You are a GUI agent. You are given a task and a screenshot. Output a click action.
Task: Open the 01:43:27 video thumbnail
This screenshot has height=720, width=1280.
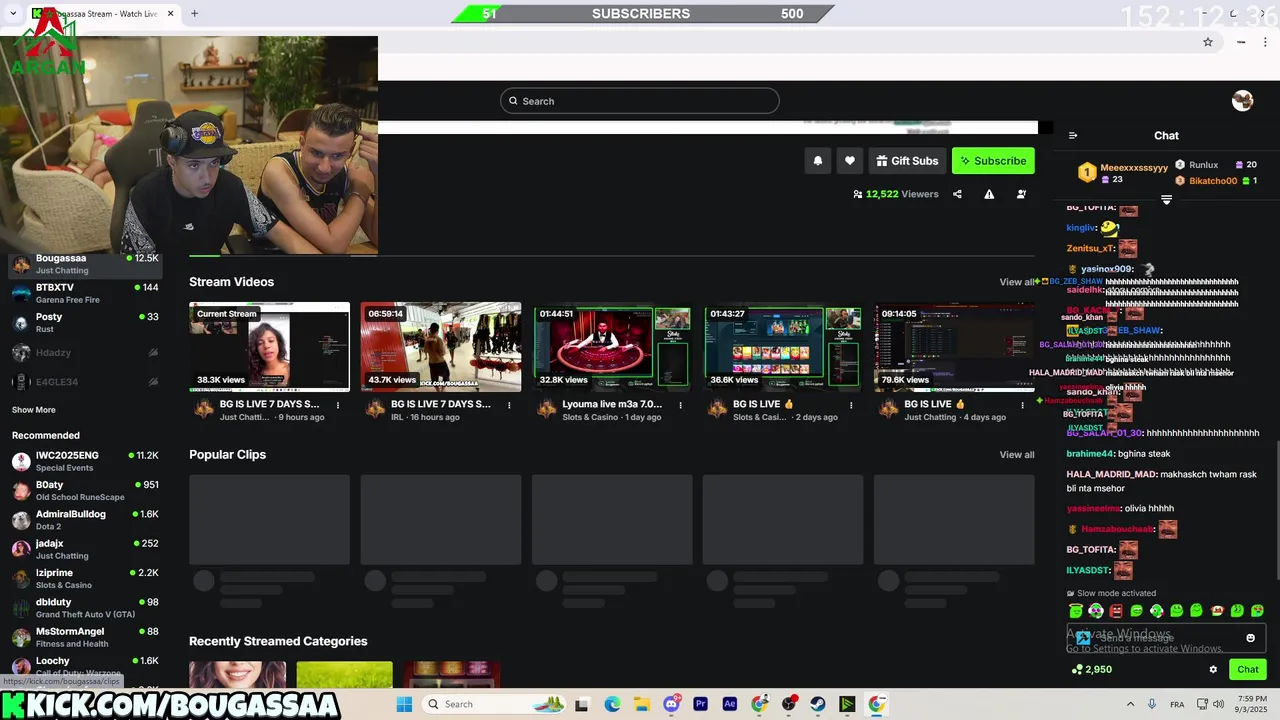[x=783, y=346]
